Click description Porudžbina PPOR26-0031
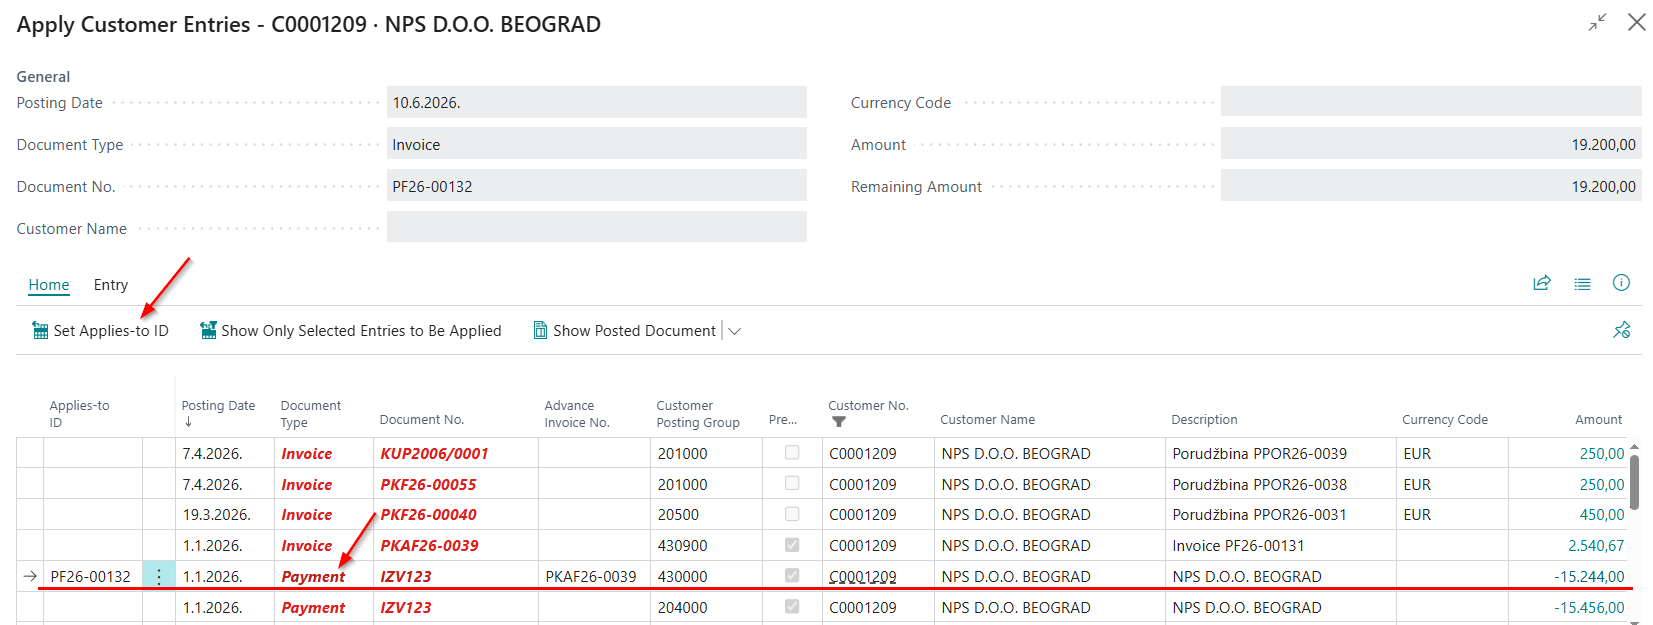 (1259, 514)
